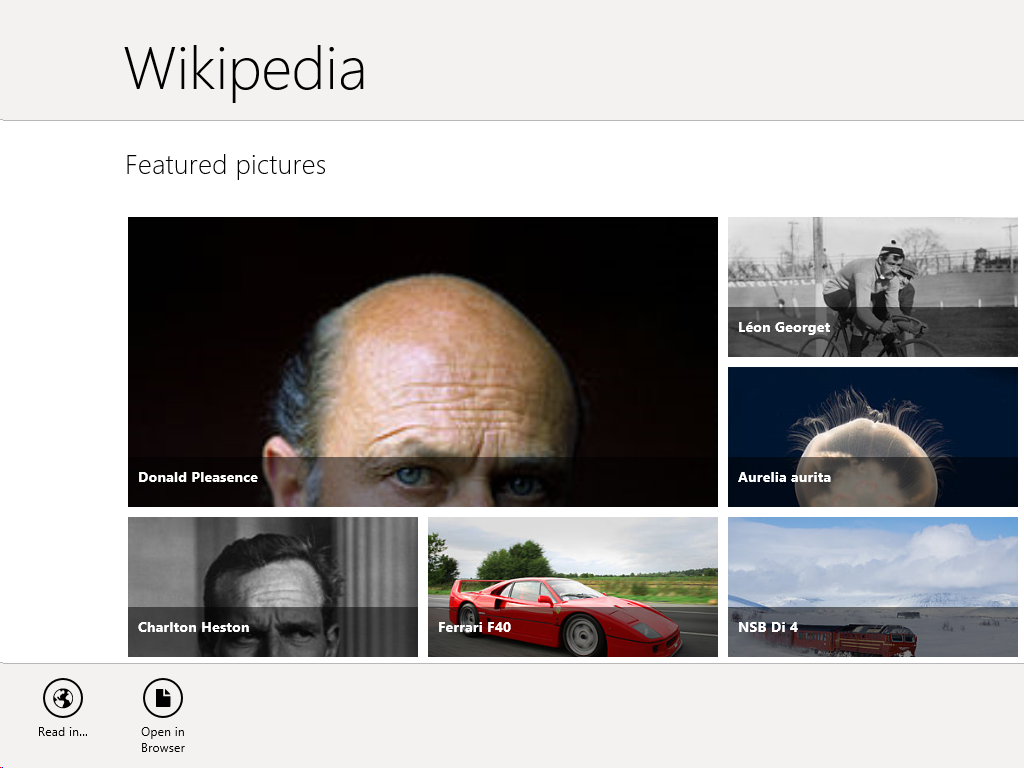Screen dimensions: 1024x768
Task: Click the Open in Browser page icon
Action: click(163, 697)
